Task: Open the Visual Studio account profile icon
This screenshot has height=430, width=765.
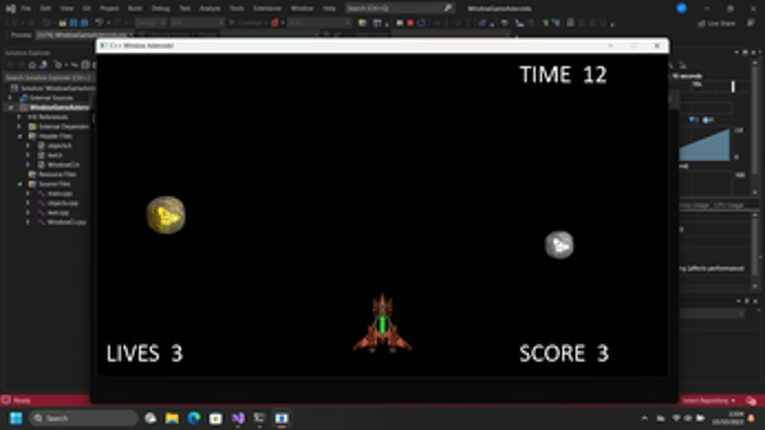Action: 682,8
